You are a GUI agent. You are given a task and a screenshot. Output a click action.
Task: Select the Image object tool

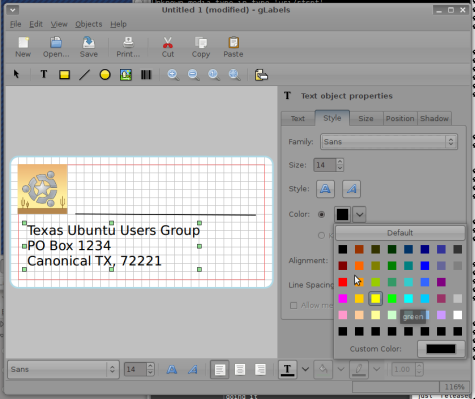pos(126,75)
